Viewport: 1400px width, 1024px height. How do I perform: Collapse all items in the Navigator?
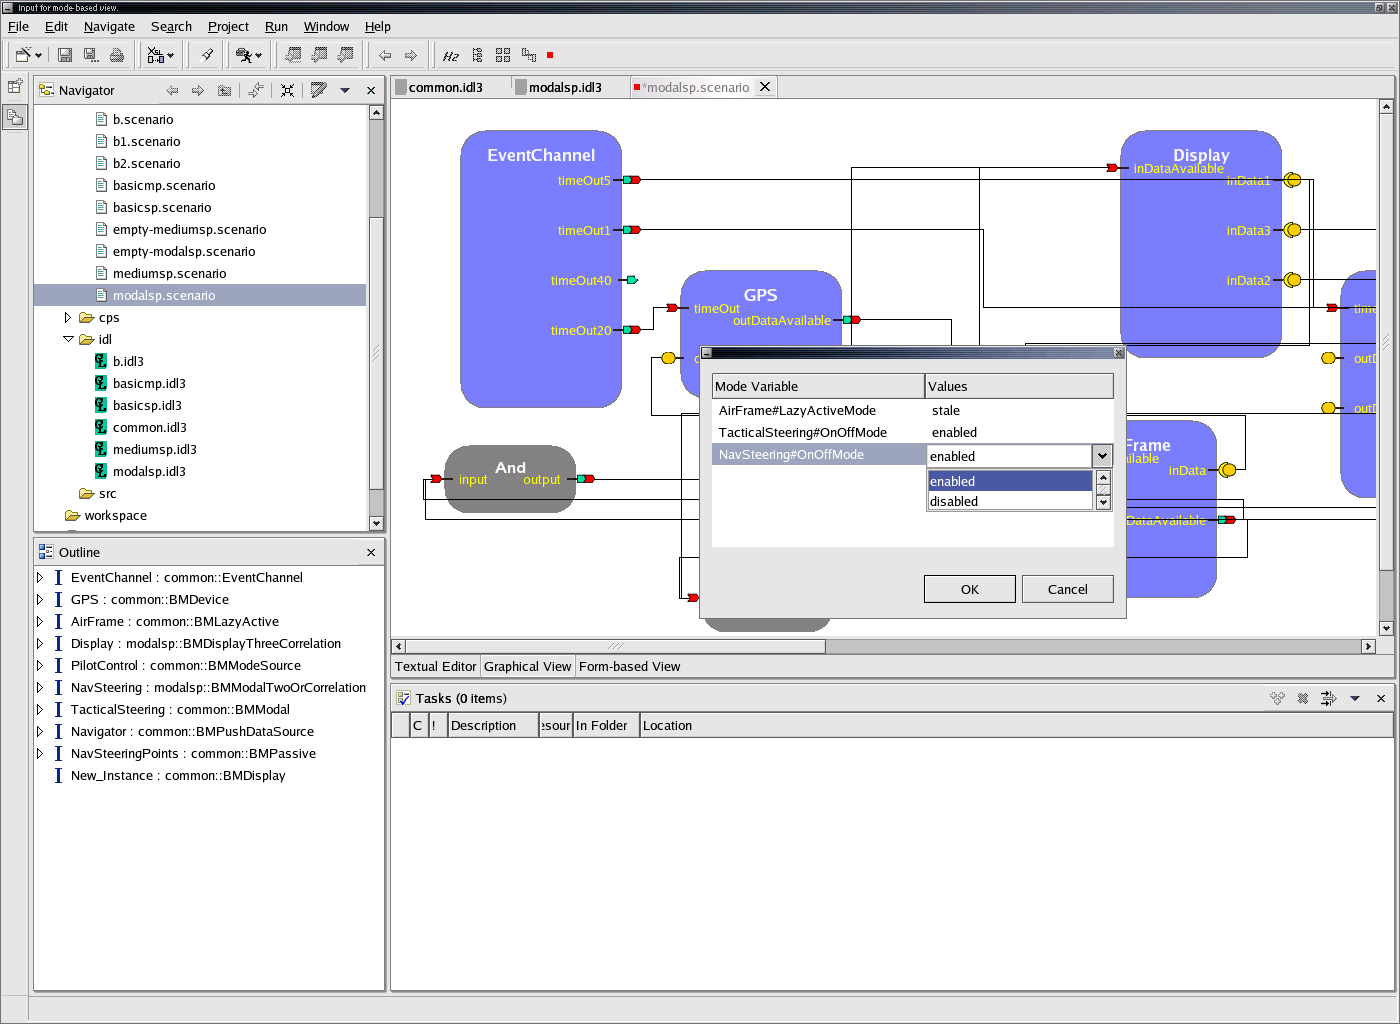coord(287,90)
